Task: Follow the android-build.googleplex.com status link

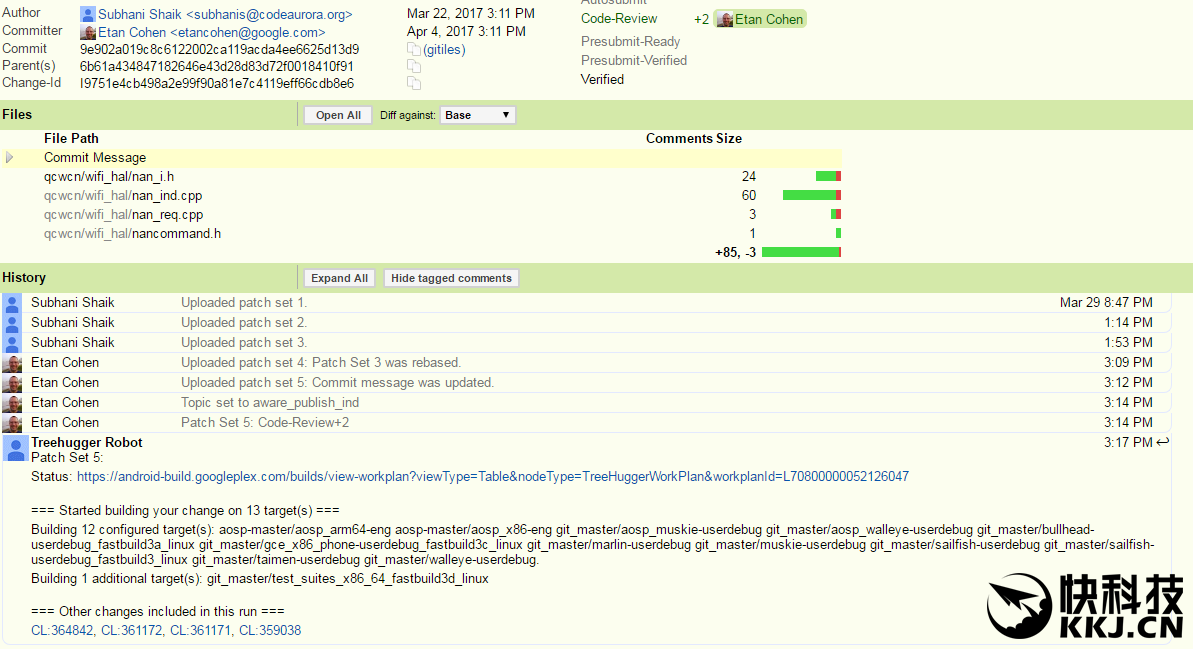Action: coord(492,477)
